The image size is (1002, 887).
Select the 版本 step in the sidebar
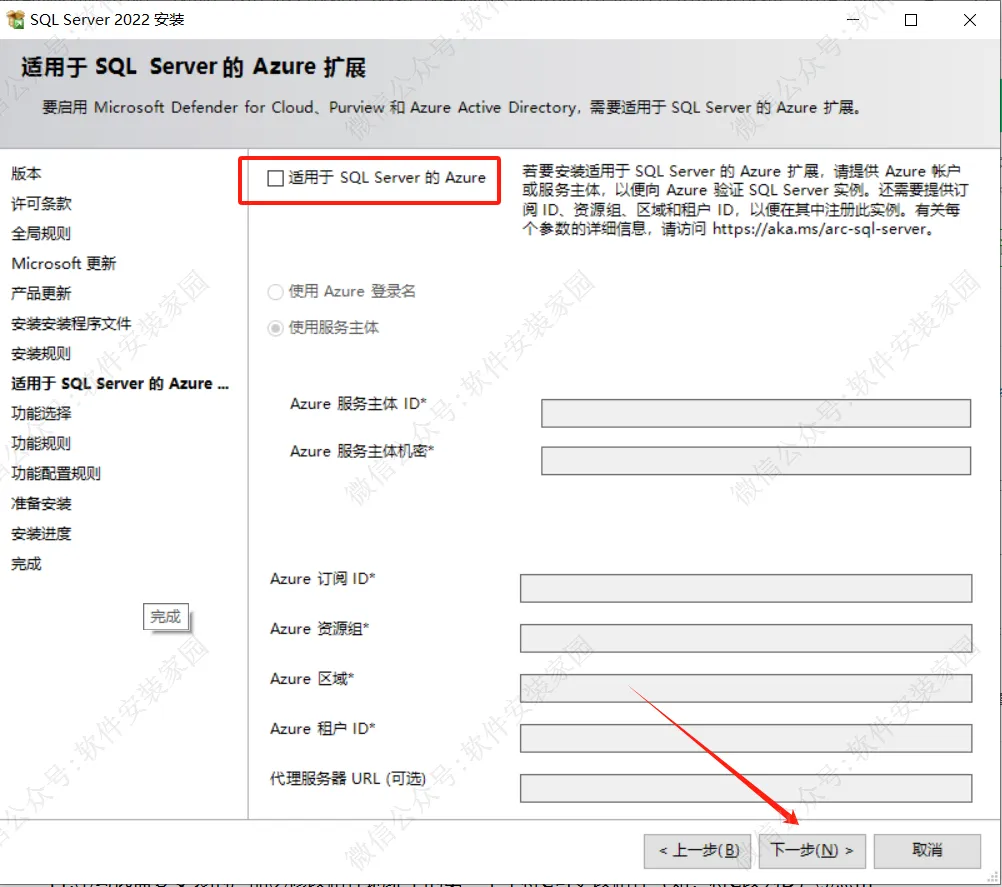[x=26, y=173]
